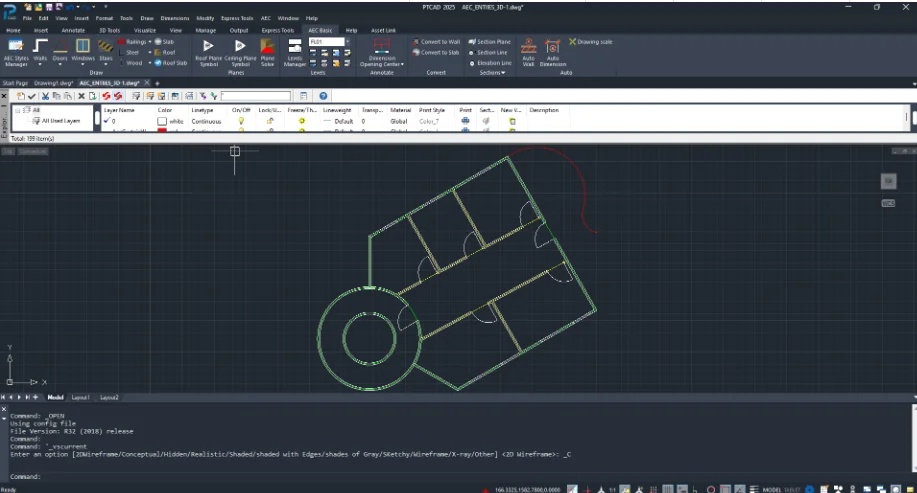This screenshot has height=493, width=917.
Task: Expand Dimension Opening Center dropdown
Action: click(402, 64)
